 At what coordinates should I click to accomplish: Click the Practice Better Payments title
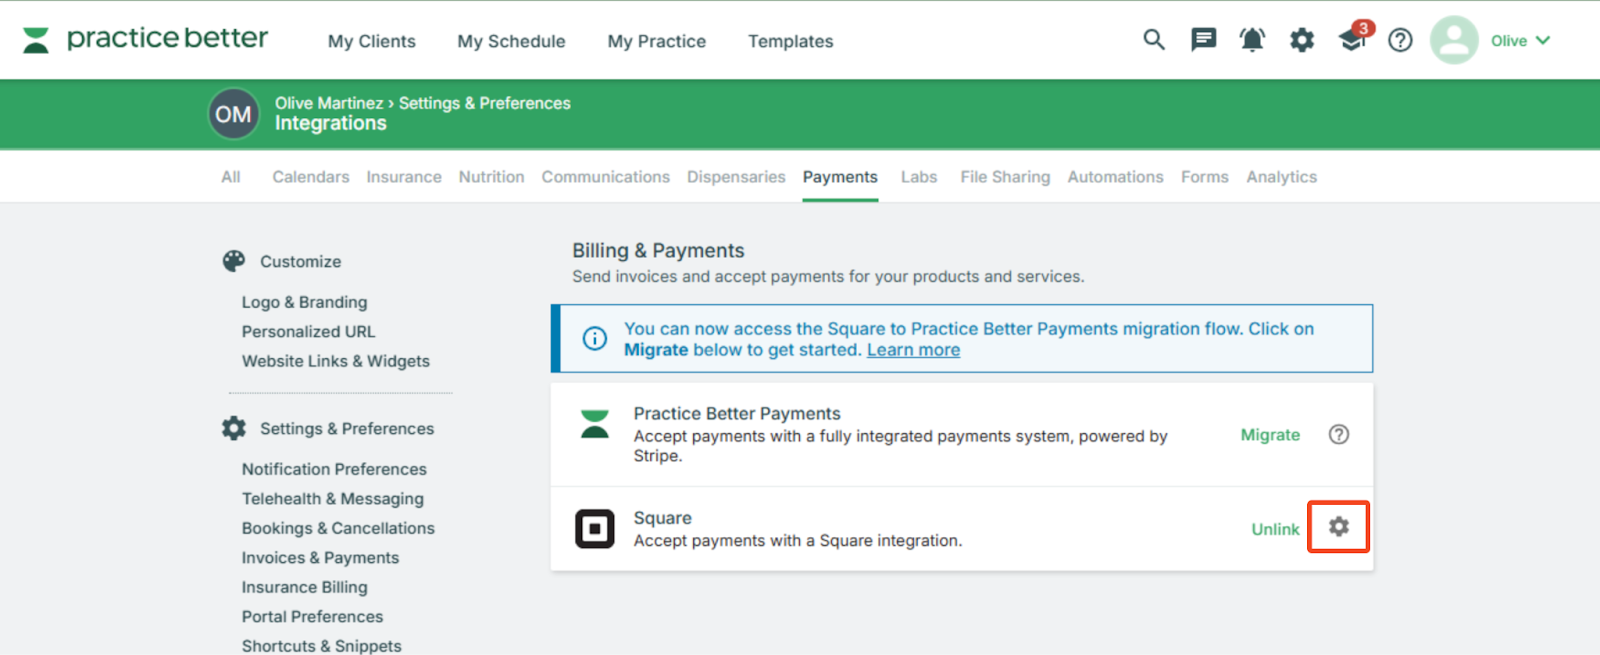737,413
